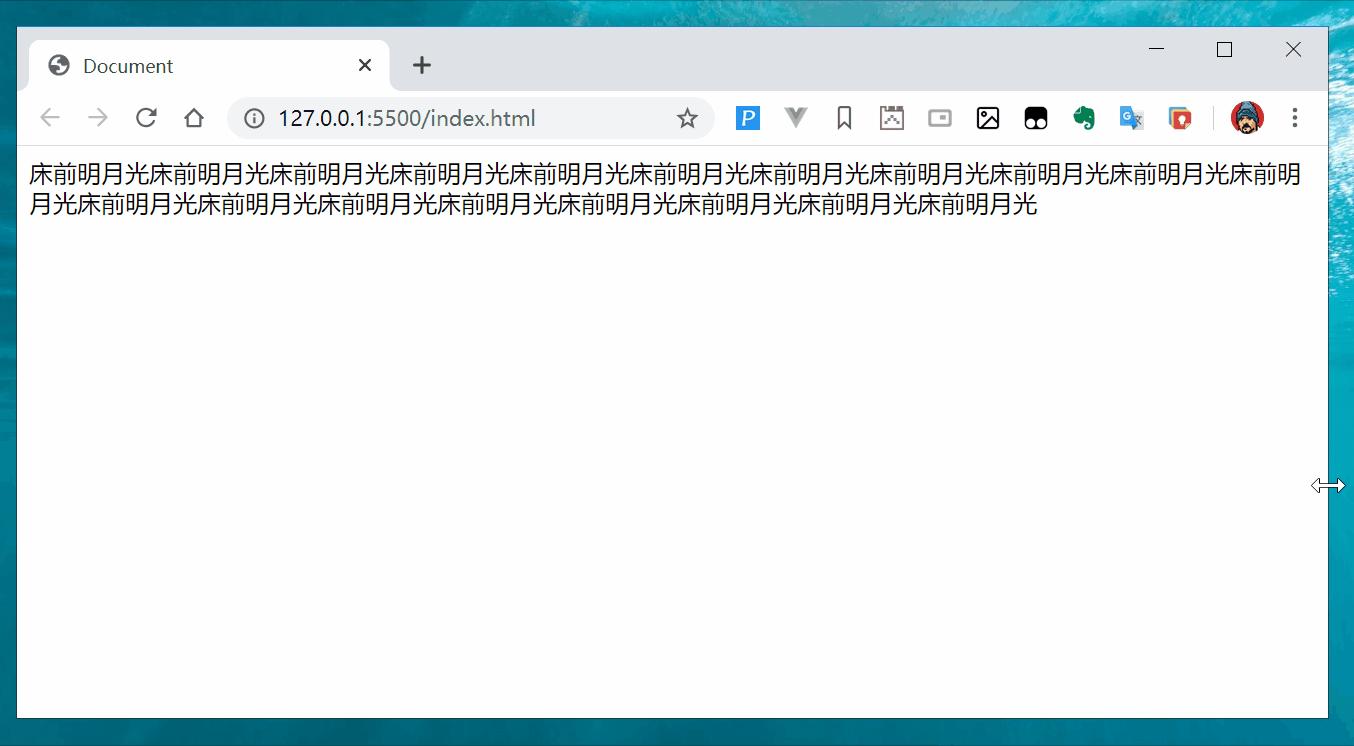Click the bookmark-flag extension icon
This screenshot has width=1354, height=746.
coord(843,117)
